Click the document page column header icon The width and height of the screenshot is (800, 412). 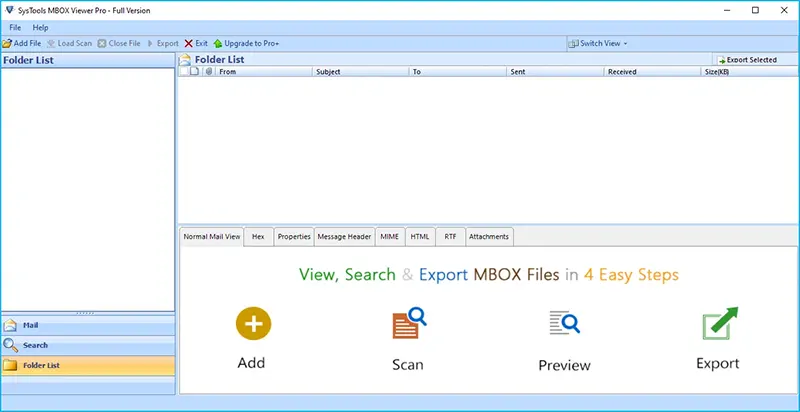[194, 71]
